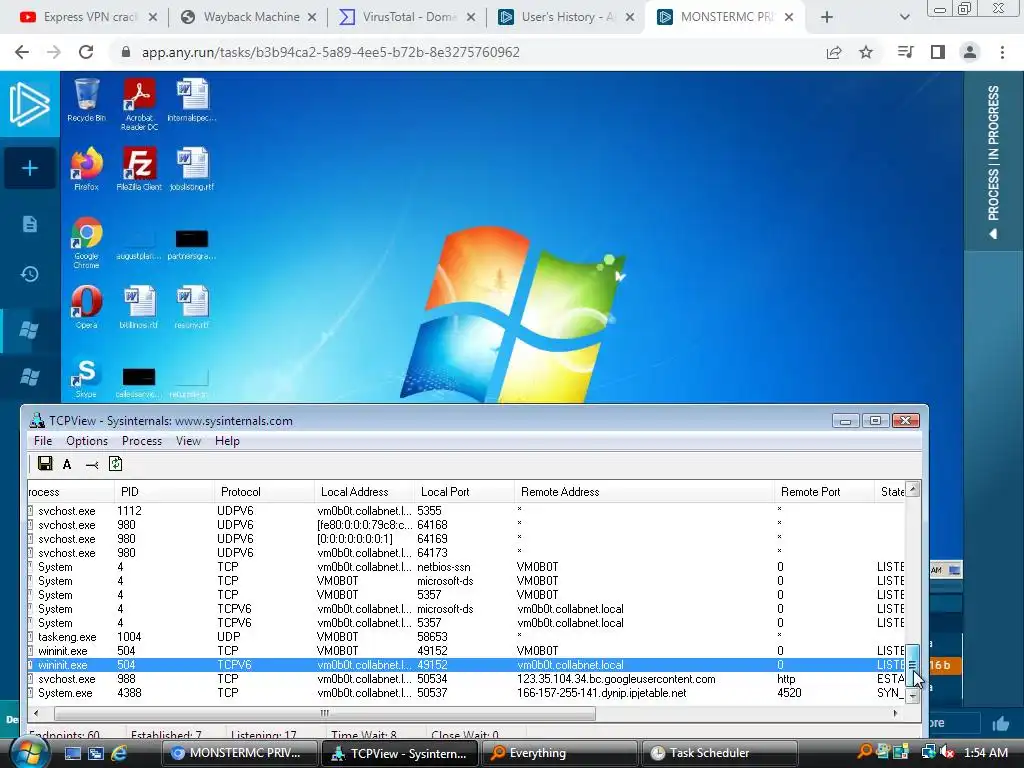Image resolution: width=1024 pixels, height=768 pixels.
Task: Toggle the resolve addresses 'A' toolbar icon
Action: pyautogui.click(x=67, y=464)
